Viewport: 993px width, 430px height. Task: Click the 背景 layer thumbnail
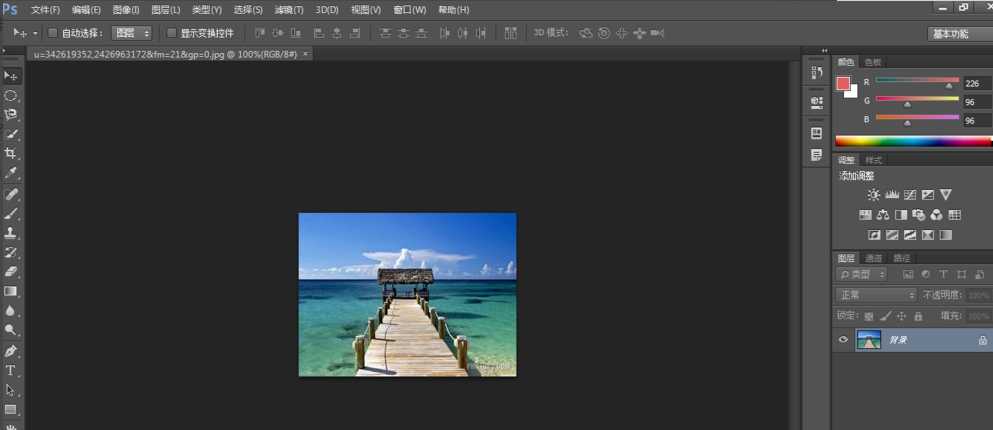coord(868,340)
